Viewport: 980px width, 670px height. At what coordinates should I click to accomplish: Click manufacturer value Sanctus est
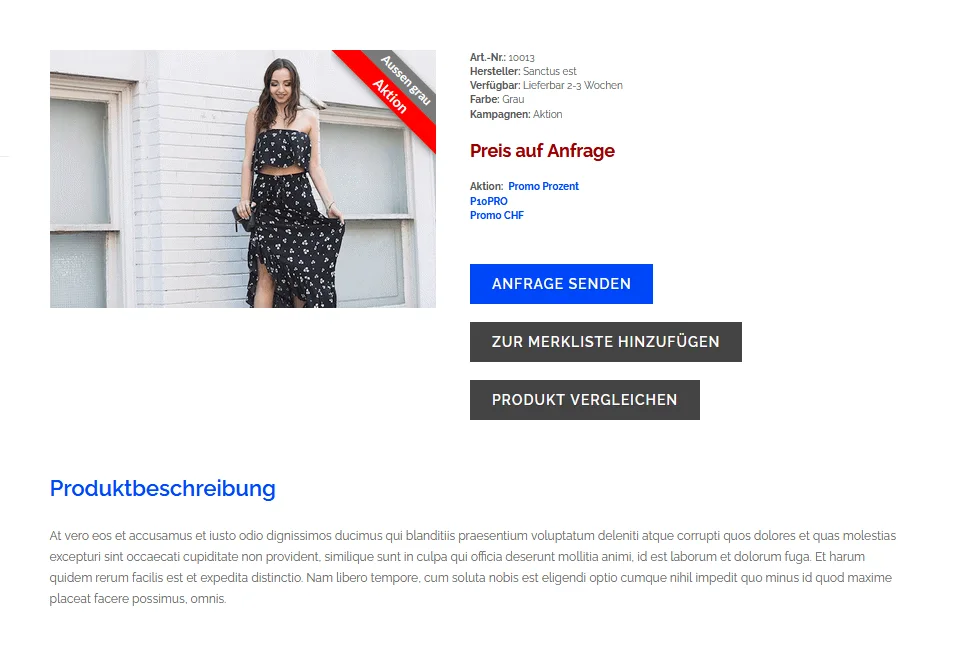click(549, 71)
